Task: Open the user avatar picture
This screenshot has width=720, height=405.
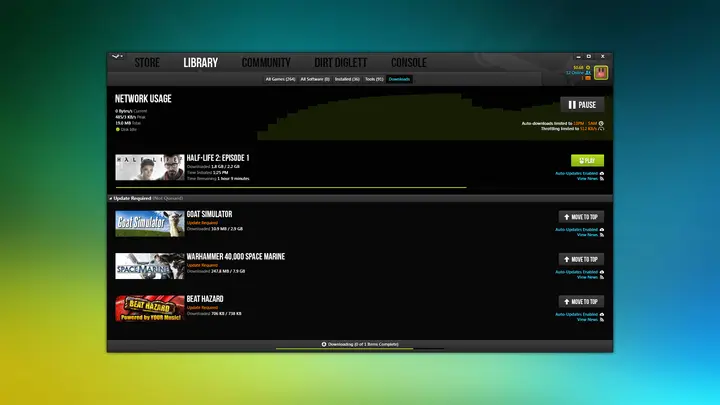Action: (601, 73)
